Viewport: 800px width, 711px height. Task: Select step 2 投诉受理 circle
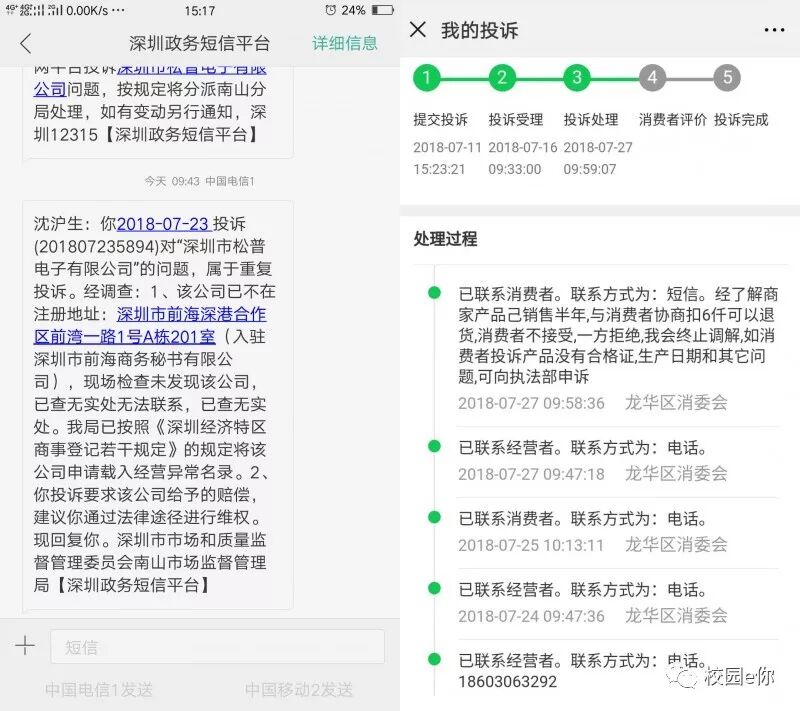(502, 78)
